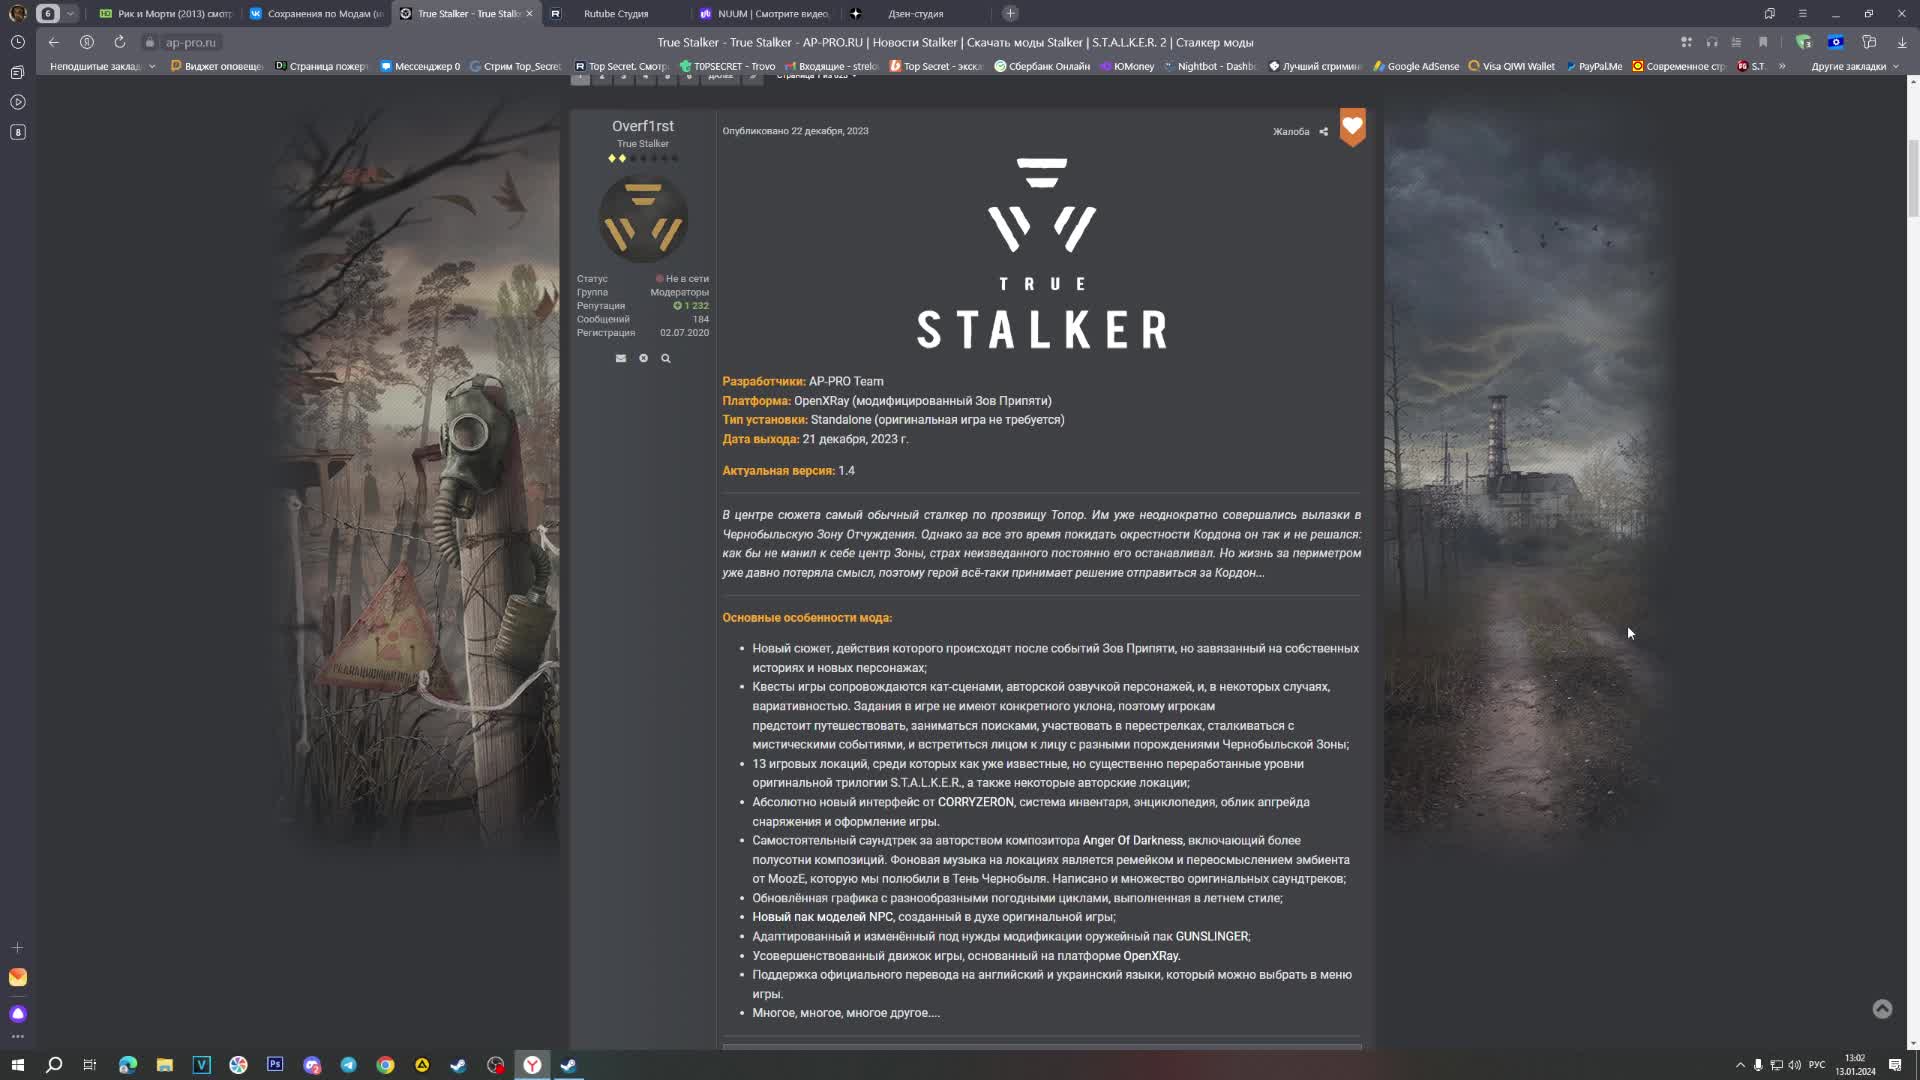Open Виджет оповещений bookmark
The height and width of the screenshot is (1080, 1920).
pos(217,66)
